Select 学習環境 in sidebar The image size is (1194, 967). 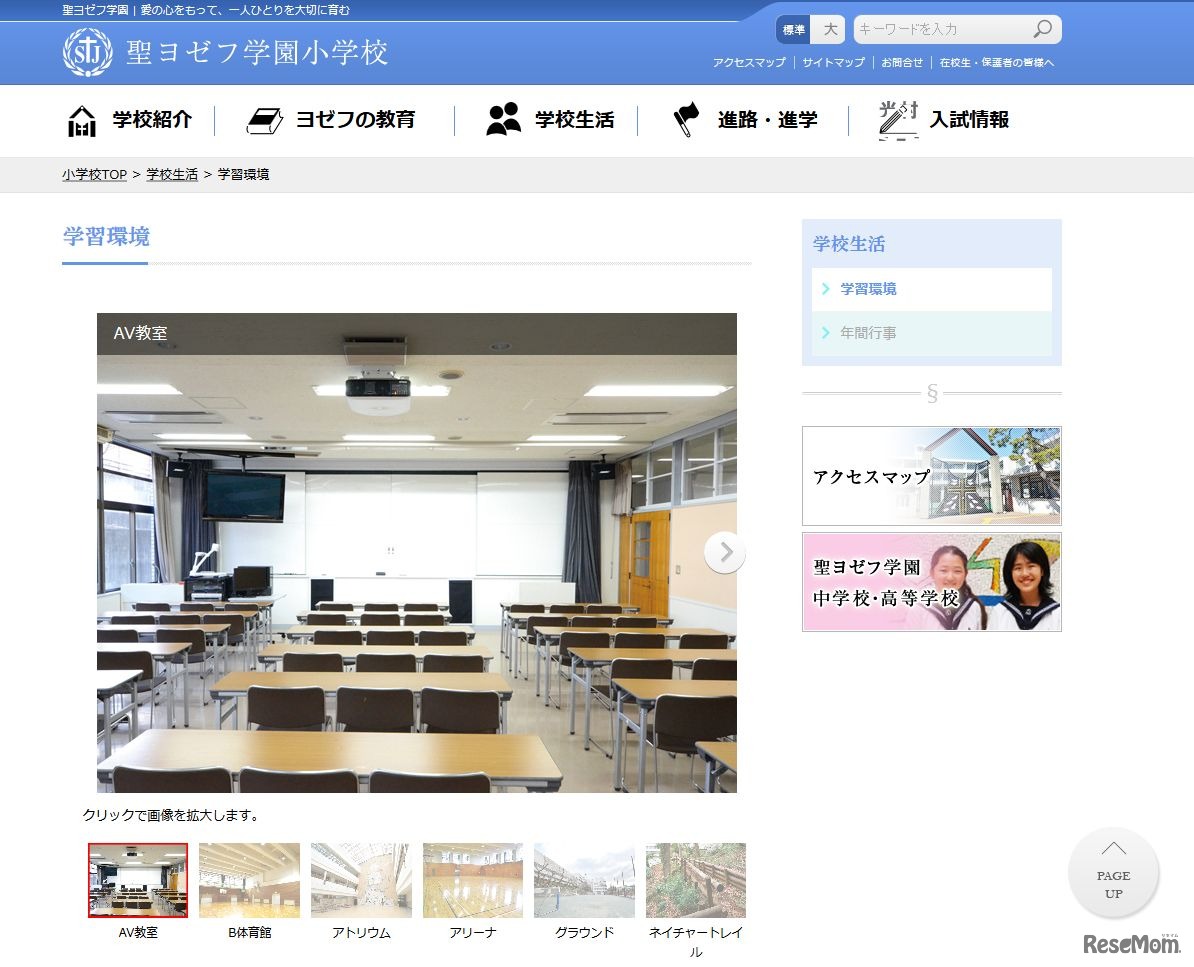[932, 289]
